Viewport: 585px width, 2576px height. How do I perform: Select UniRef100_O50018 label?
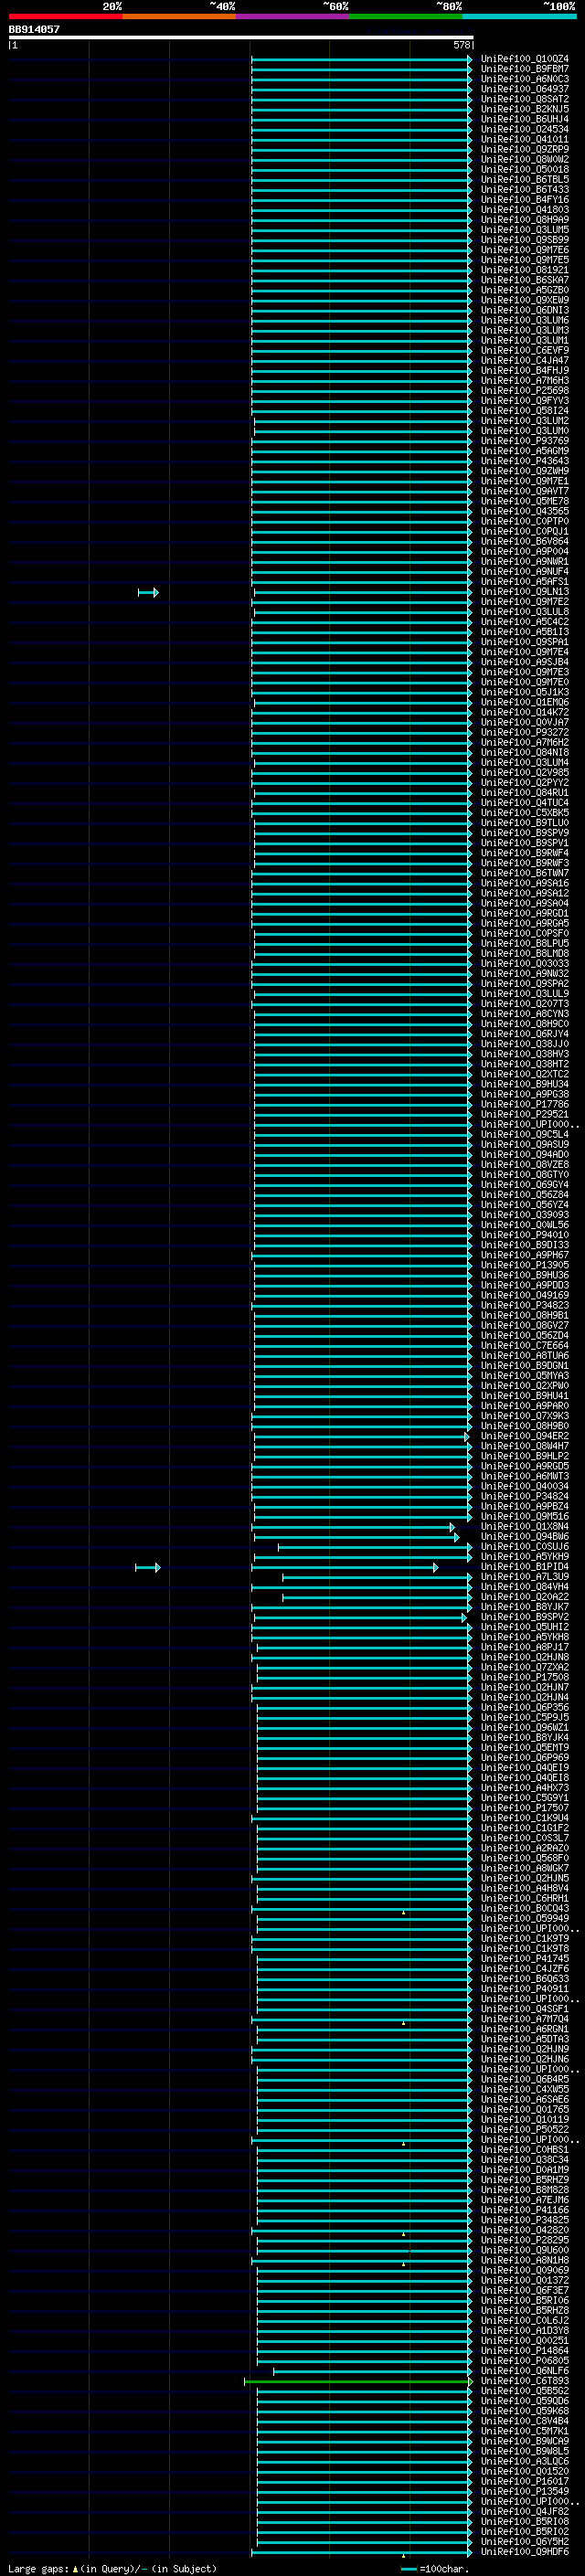525,169
